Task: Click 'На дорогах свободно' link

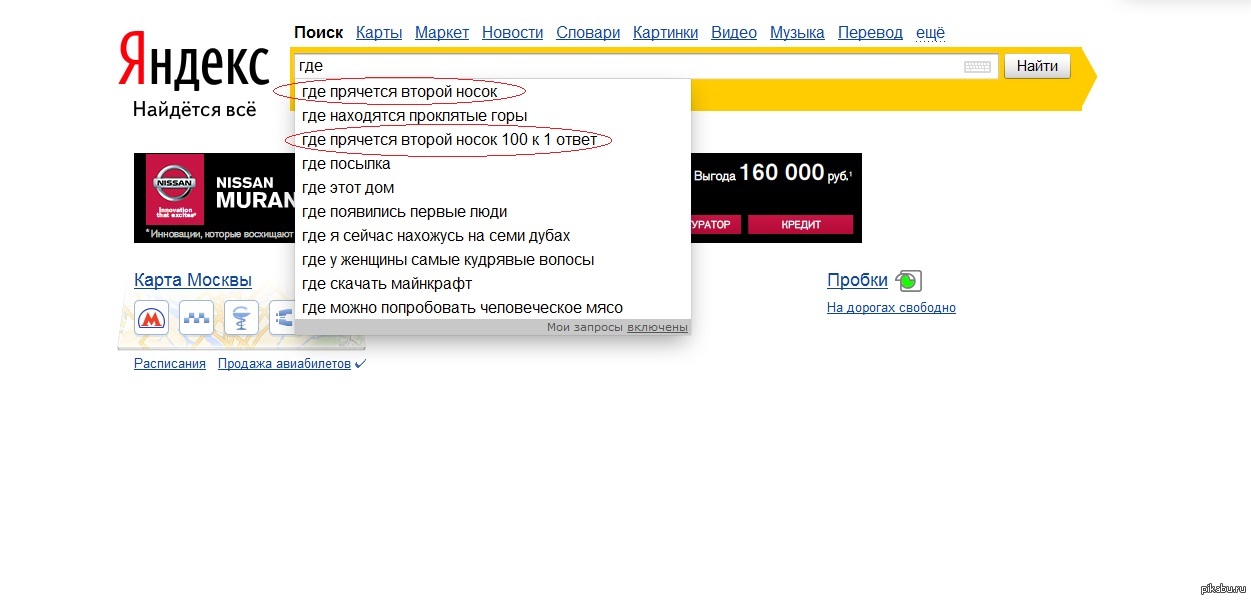Action: 891,308
